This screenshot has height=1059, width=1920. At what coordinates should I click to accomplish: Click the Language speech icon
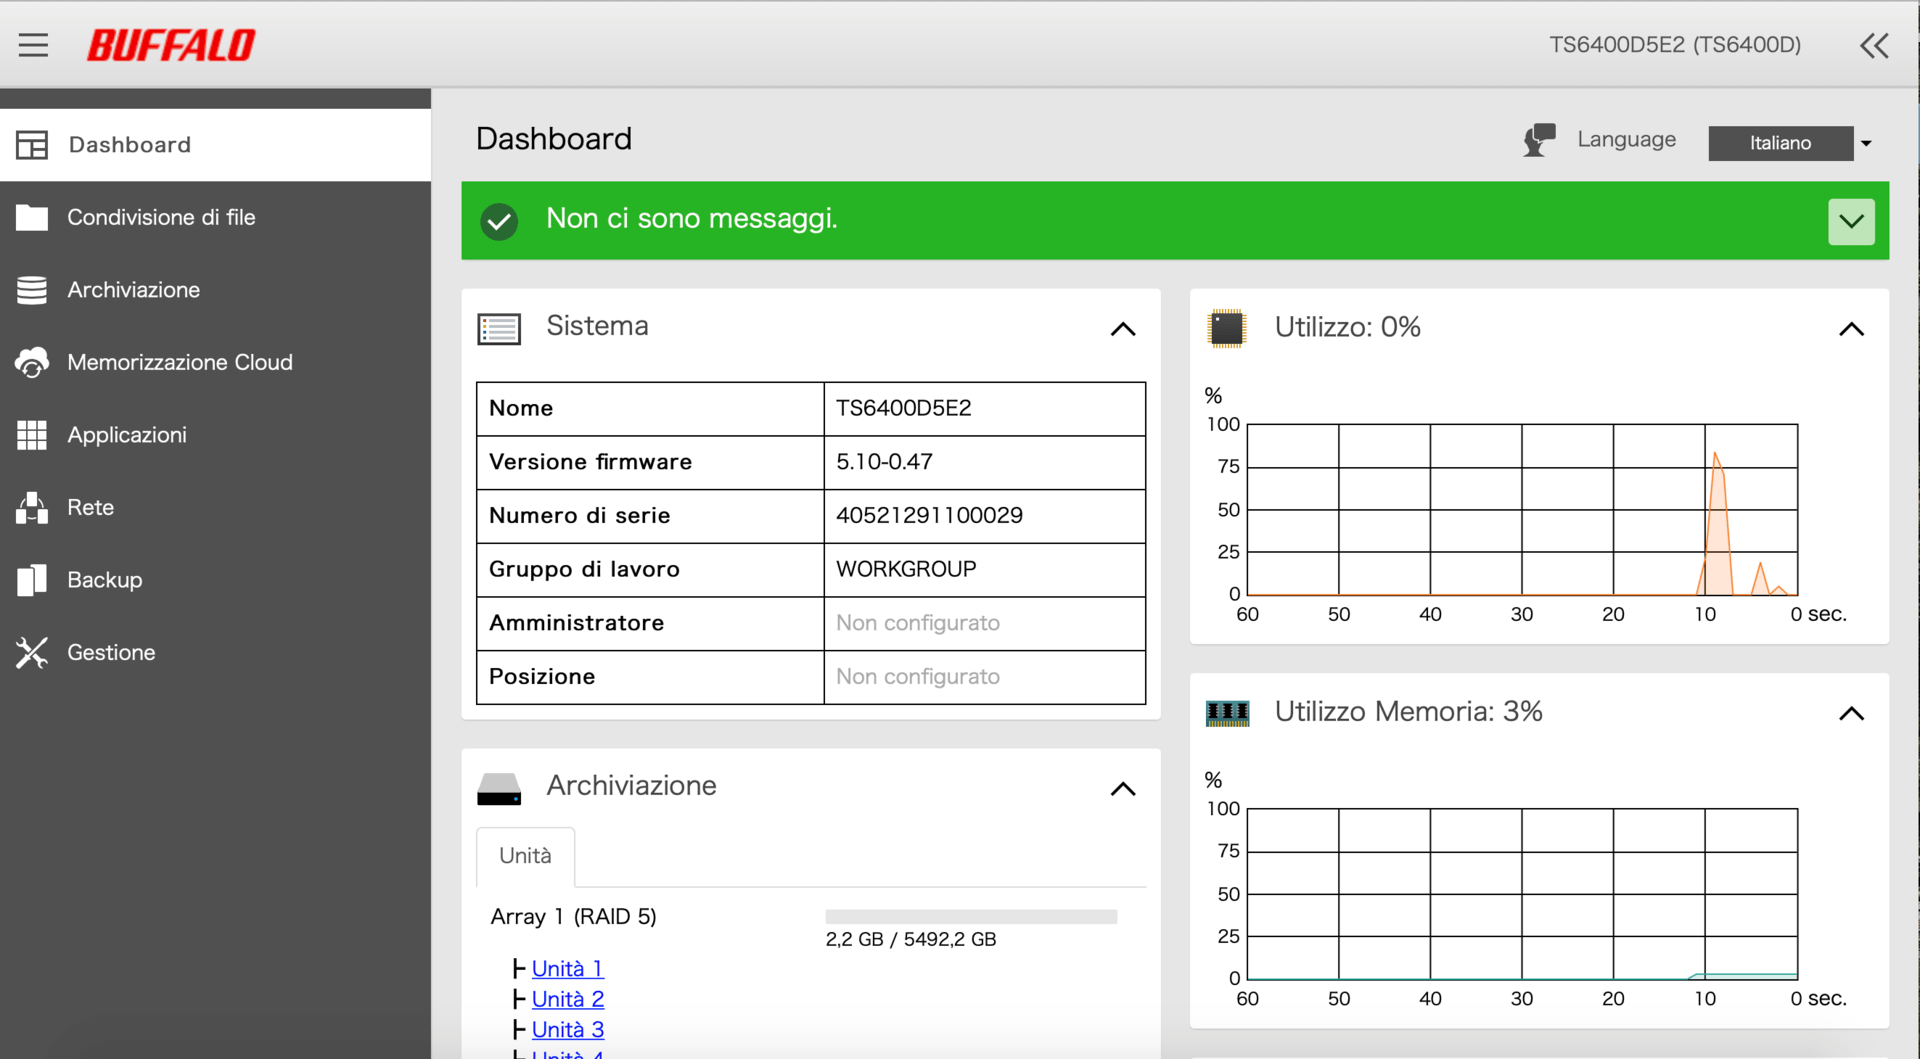point(1540,140)
